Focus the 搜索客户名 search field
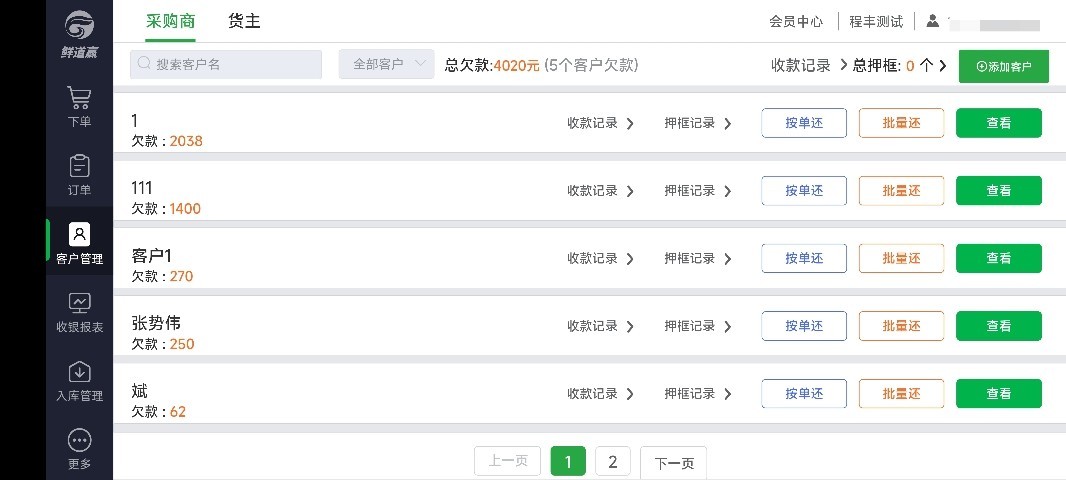Viewport: 1066px width, 480px height. [226, 64]
